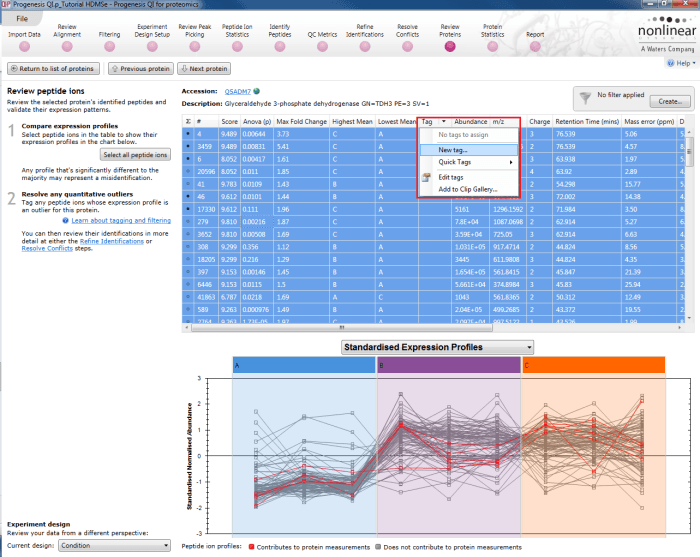Image resolution: width=700 pixels, height=557 pixels.
Task: Open the Resolve Conflicts text link
Action: click(47, 249)
